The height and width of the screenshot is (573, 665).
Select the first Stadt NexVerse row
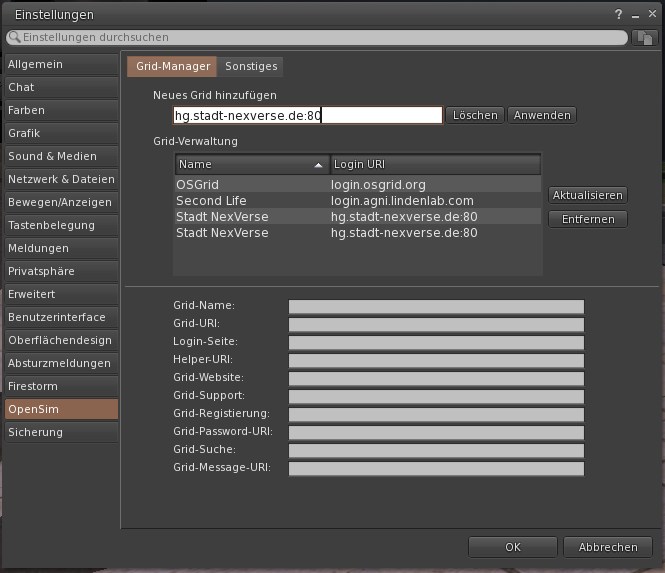[x=358, y=217]
